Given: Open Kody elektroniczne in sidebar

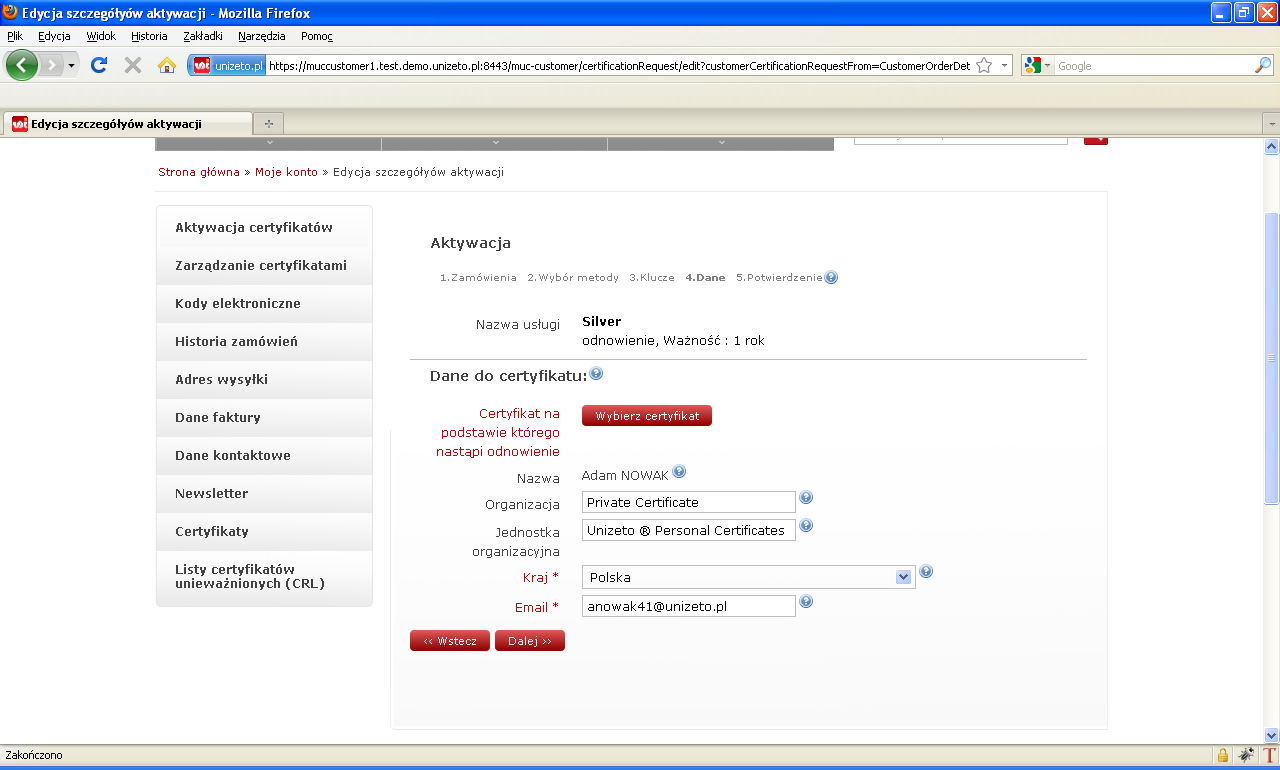Looking at the screenshot, I should pyautogui.click(x=264, y=303).
